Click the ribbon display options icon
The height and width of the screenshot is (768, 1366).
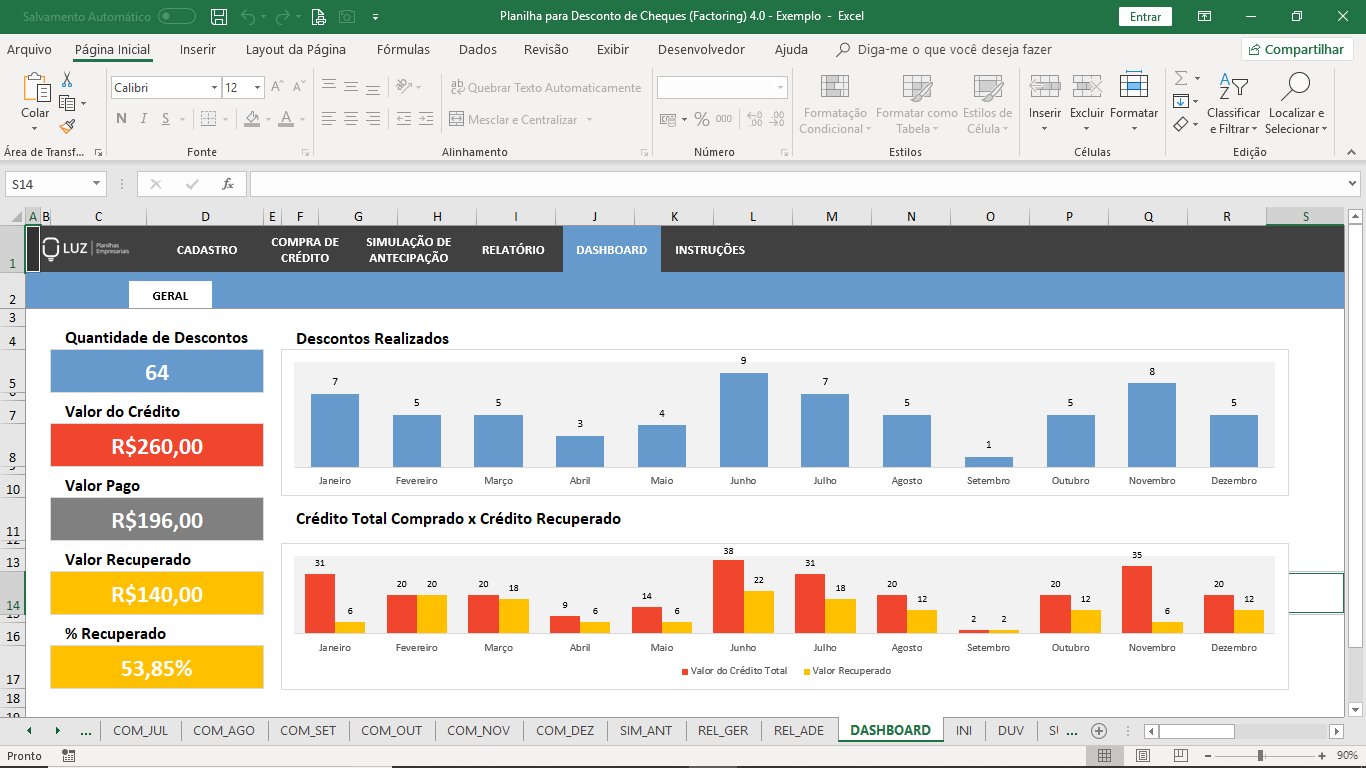[x=1205, y=16]
